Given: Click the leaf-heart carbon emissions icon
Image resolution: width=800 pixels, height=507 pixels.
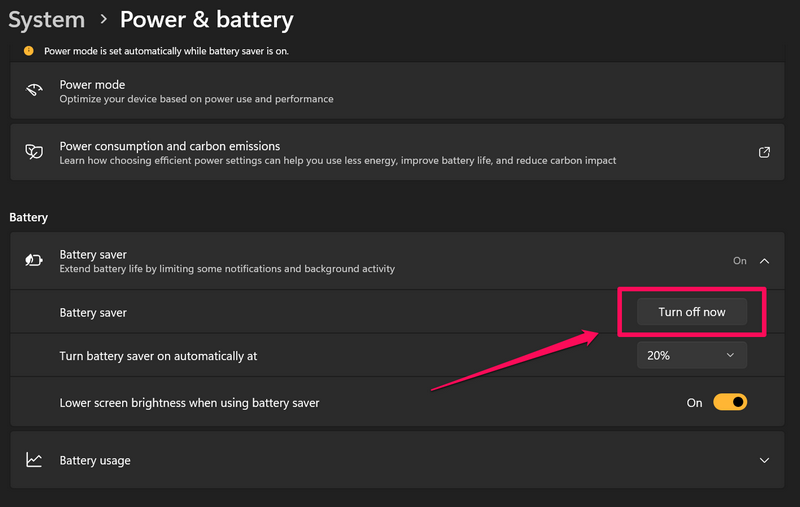Looking at the screenshot, I should (34, 152).
